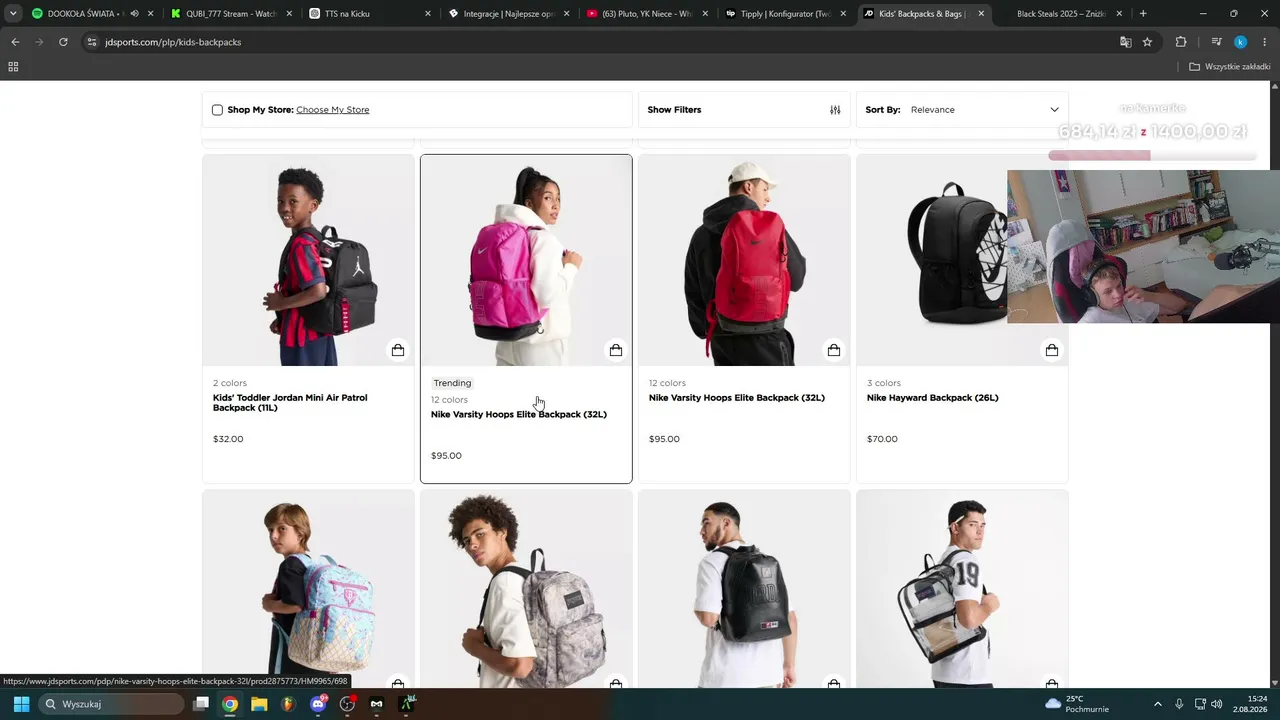Tick the Shop My Store checkbox
Image resolution: width=1280 pixels, height=720 pixels.
tap(217, 110)
